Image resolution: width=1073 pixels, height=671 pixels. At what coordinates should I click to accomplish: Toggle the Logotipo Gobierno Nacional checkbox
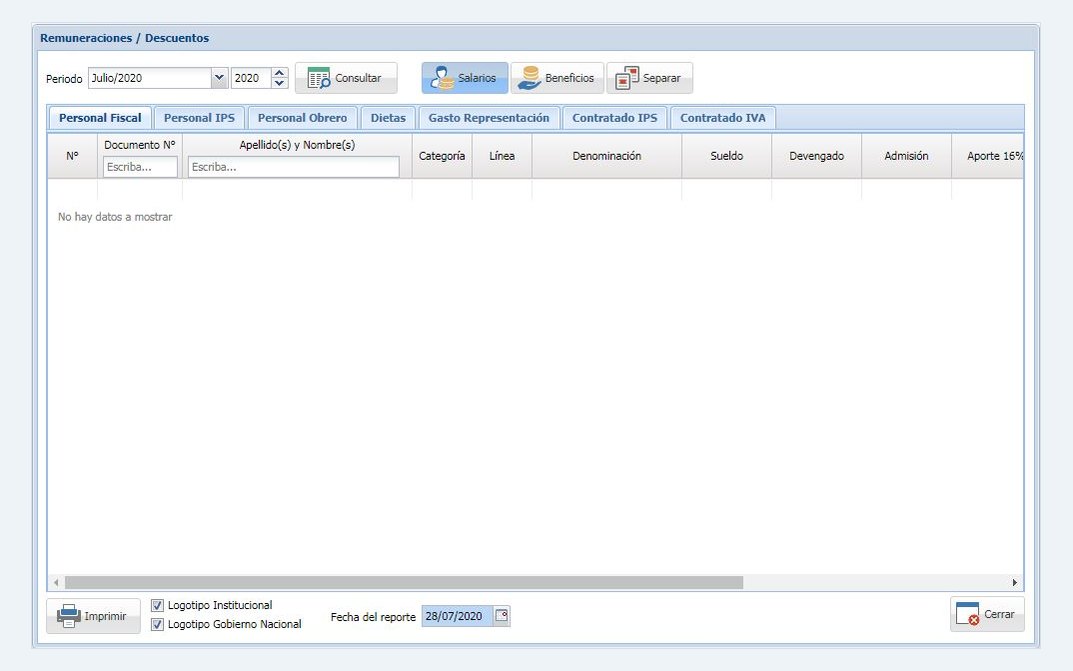click(x=157, y=624)
